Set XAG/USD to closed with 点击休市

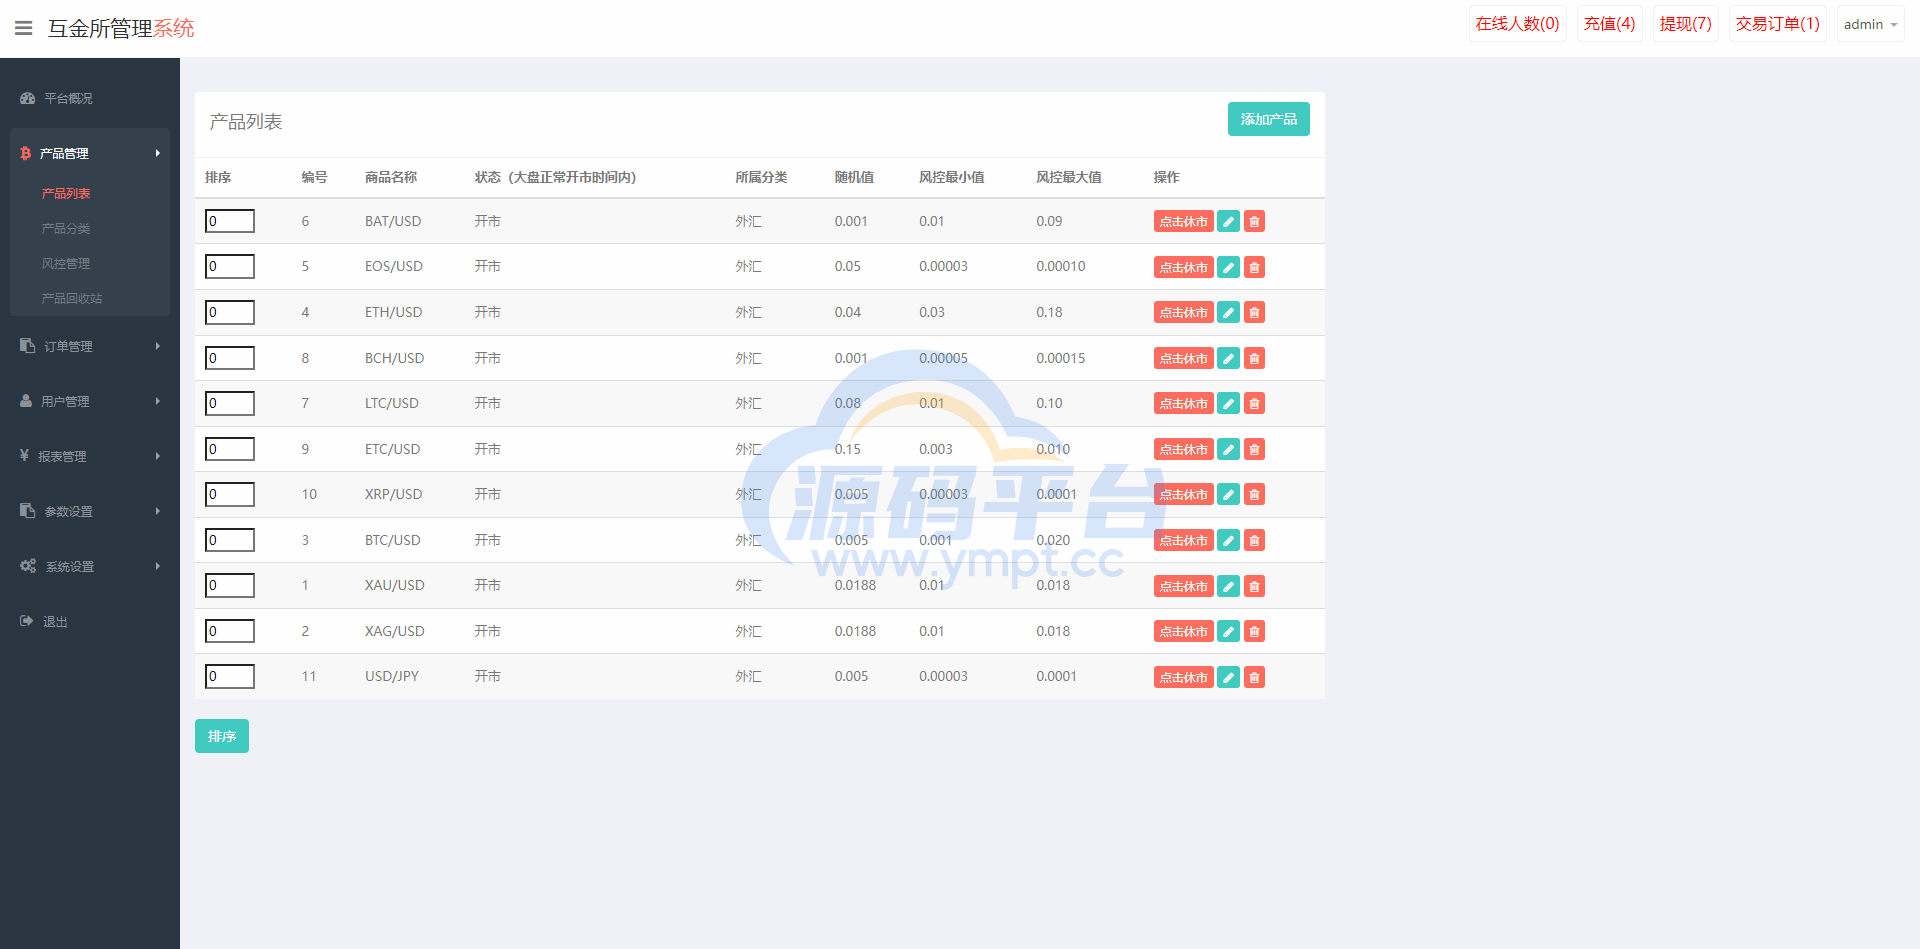1184,631
